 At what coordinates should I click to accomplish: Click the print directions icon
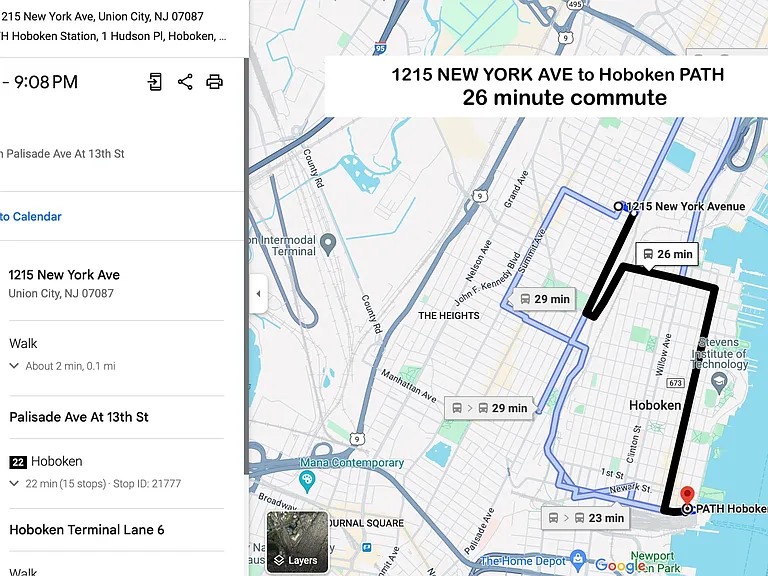click(214, 82)
